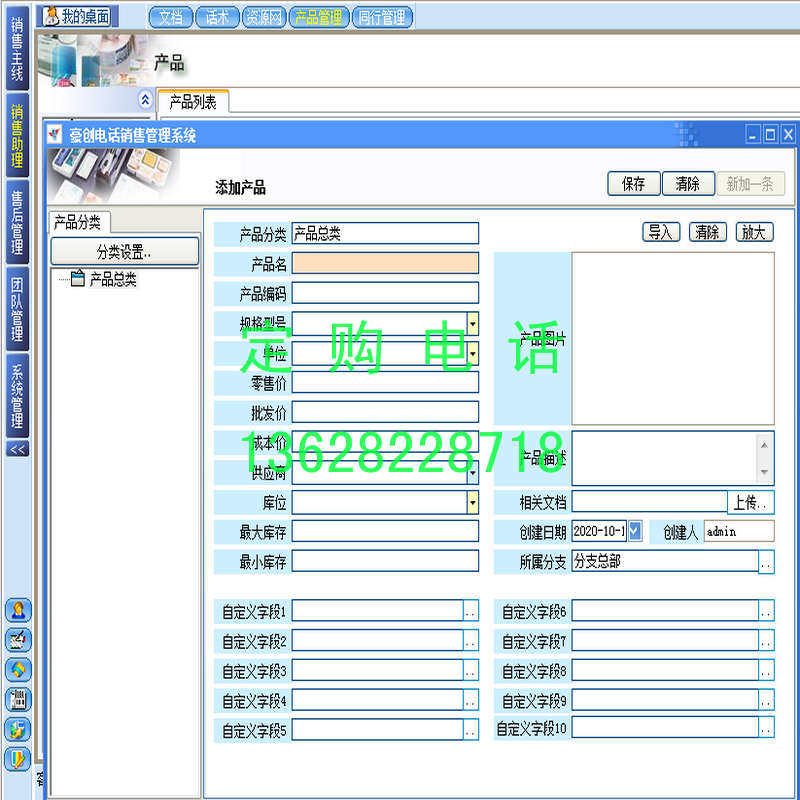Click the colorful chart sidebar icon

click(18, 730)
